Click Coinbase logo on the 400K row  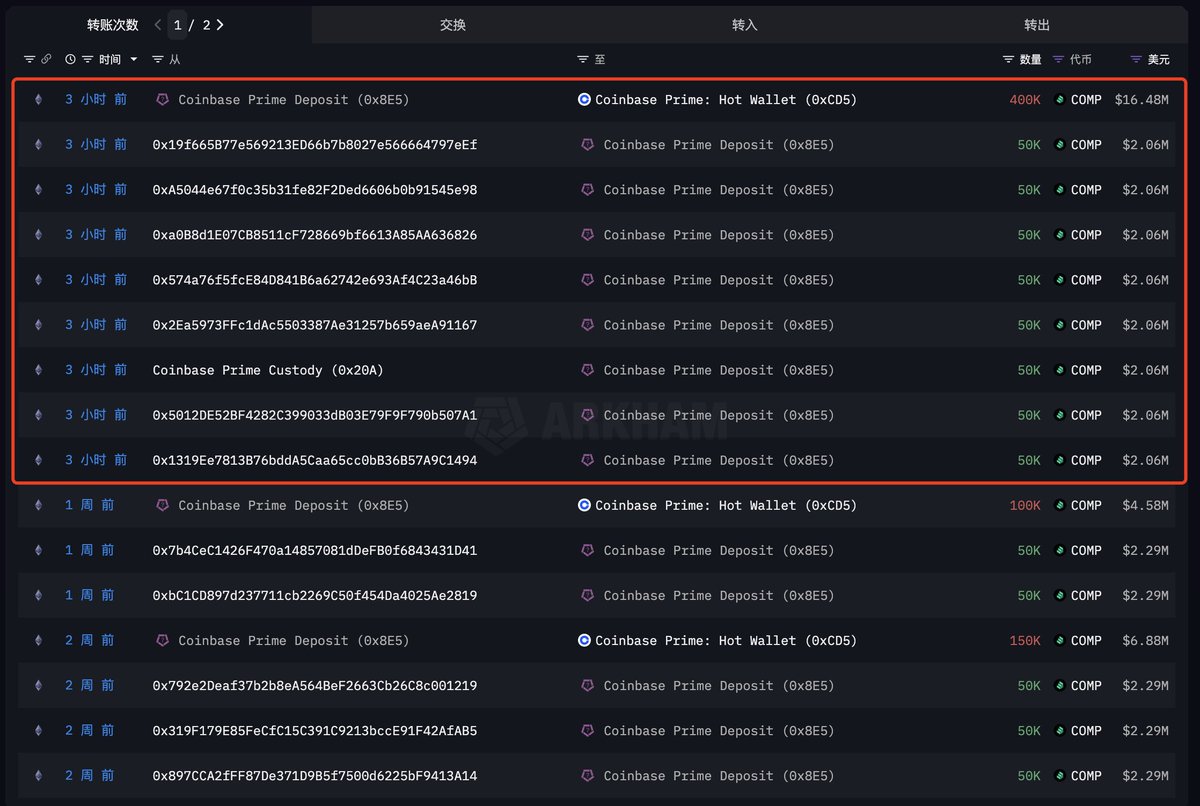click(584, 100)
